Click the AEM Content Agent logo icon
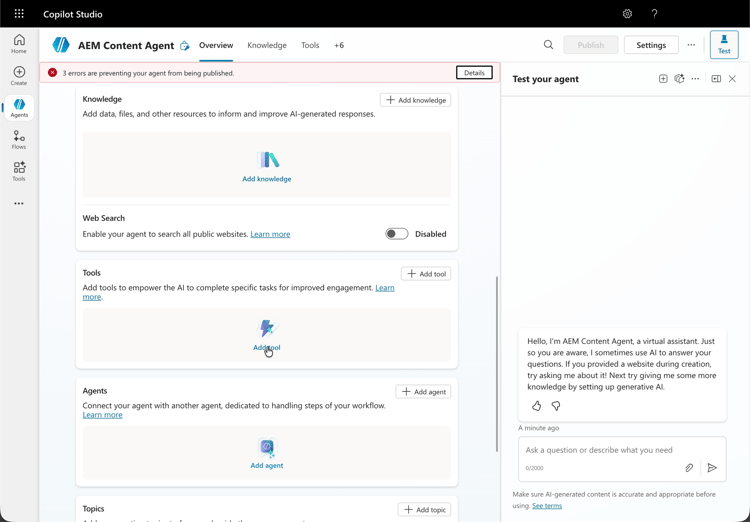Viewport: 750px width, 522px height. pos(61,45)
